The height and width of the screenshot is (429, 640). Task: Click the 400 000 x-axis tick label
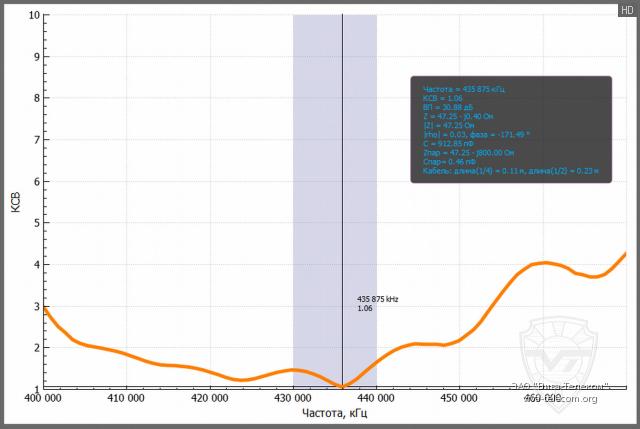click(x=45, y=399)
